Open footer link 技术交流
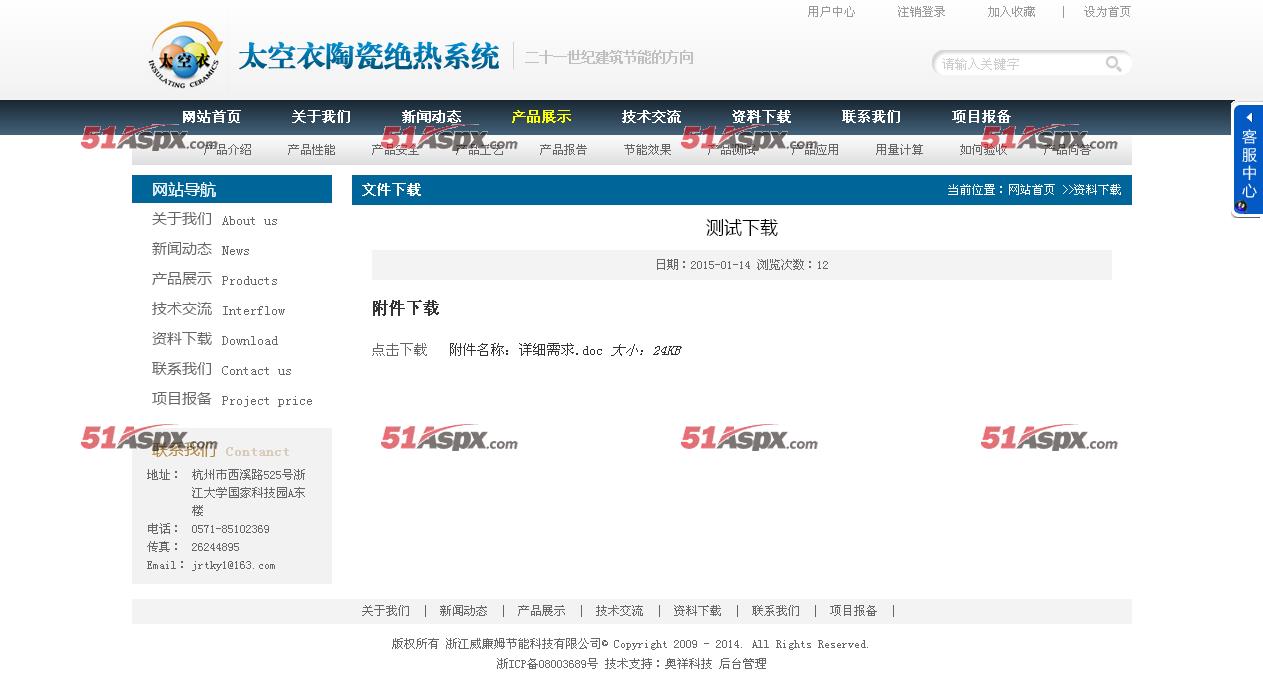The width and height of the screenshot is (1263, 674). pos(619,611)
